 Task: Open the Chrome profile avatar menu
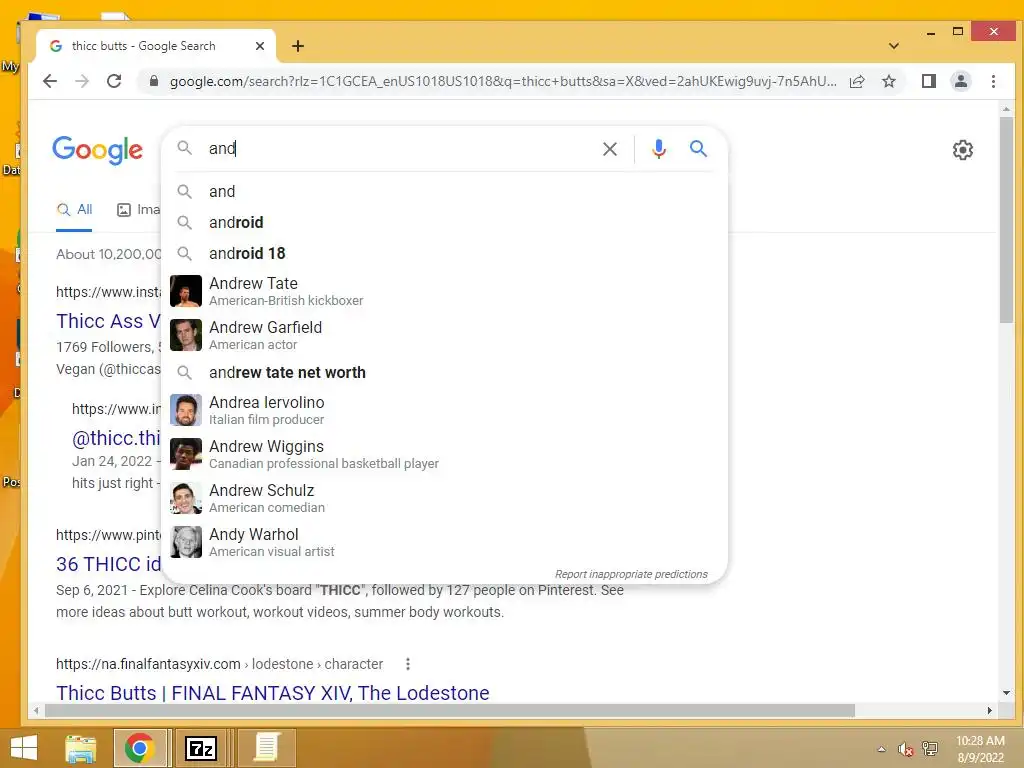point(961,81)
